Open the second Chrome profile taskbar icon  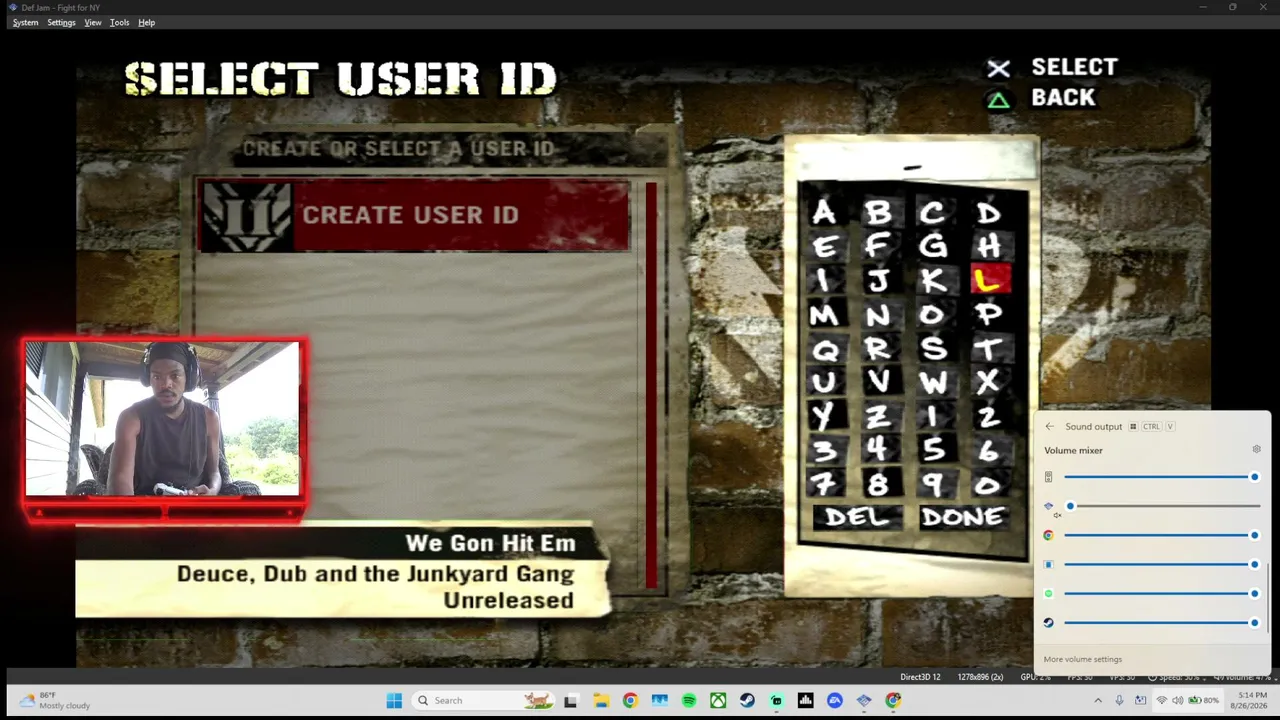[893, 700]
